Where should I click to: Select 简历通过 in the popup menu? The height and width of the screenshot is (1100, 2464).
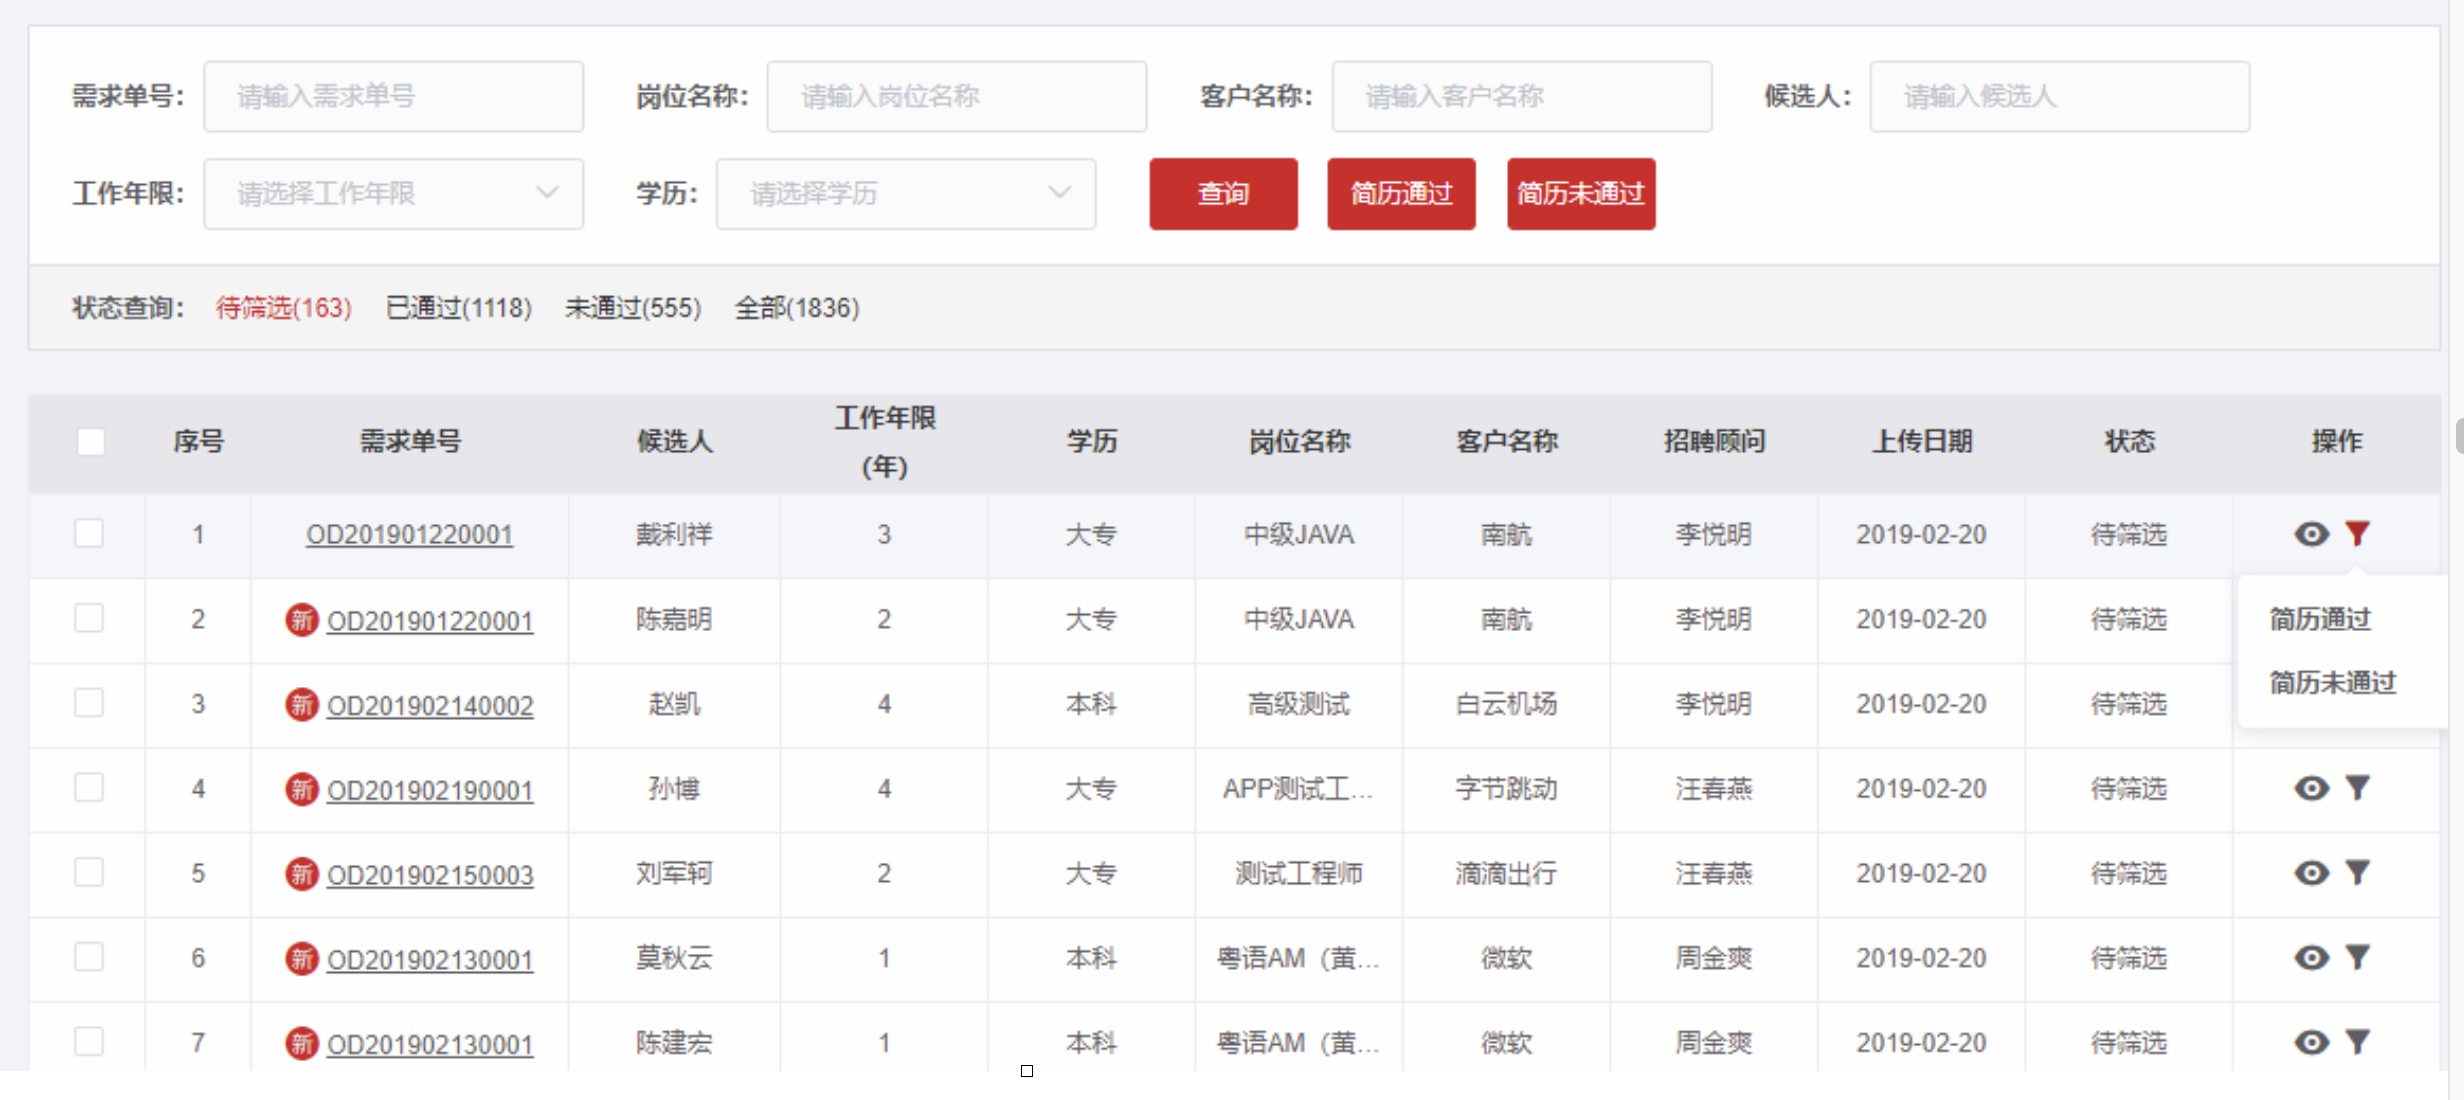point(2320,619)
